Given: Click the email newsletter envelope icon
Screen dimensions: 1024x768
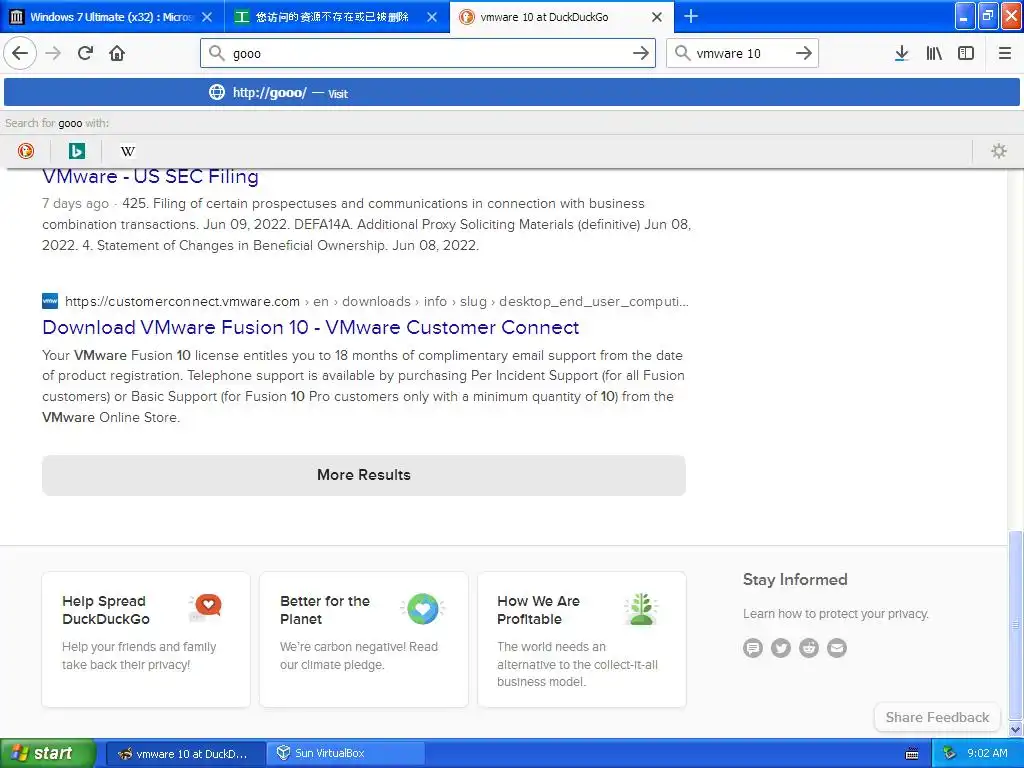Looking at the screenshot, I should (x=837, y=648).
